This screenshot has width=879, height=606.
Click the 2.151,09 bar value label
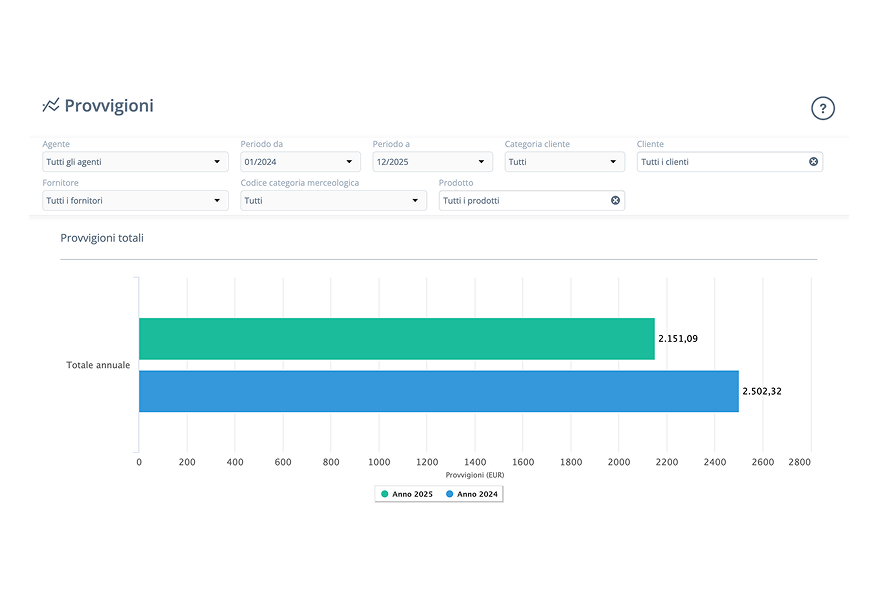pos(678,339)
